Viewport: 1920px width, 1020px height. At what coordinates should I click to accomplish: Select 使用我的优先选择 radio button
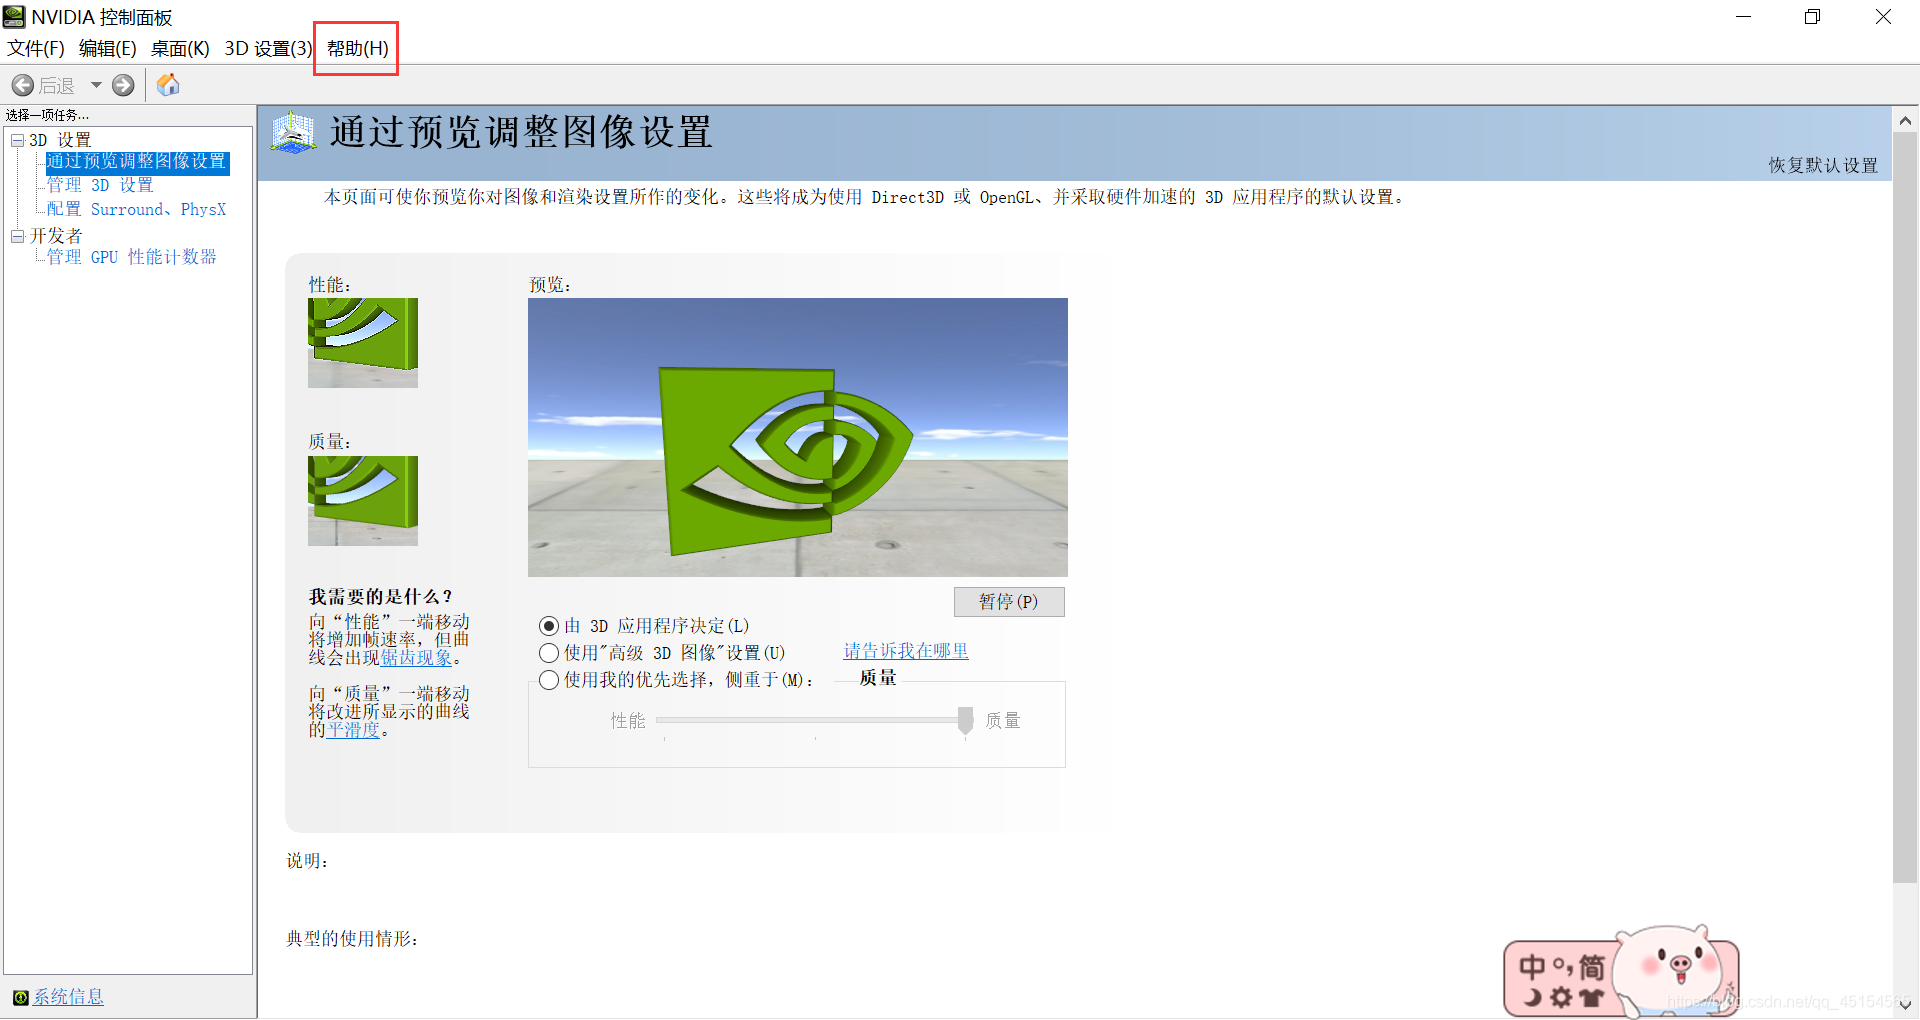point(549,680)
